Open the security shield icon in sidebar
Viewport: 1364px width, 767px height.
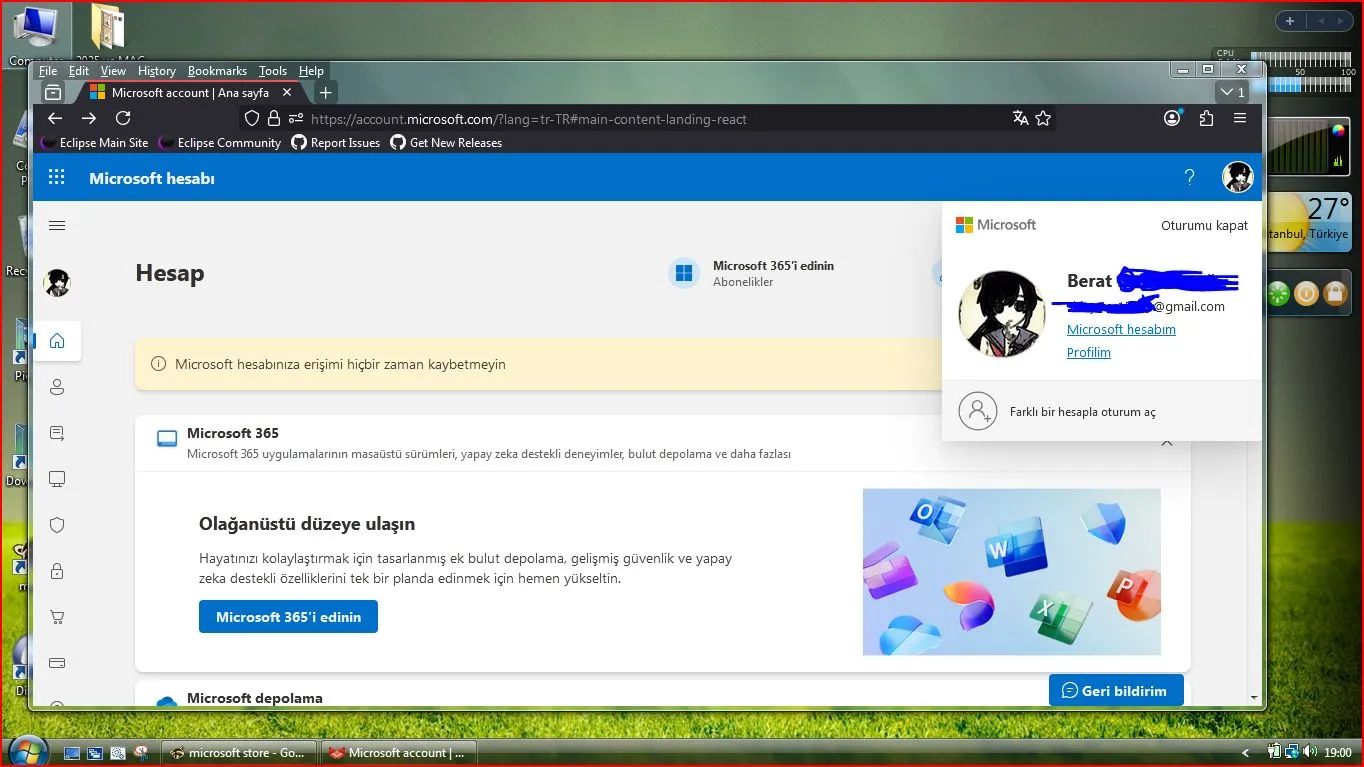click(x=57, y=525)
